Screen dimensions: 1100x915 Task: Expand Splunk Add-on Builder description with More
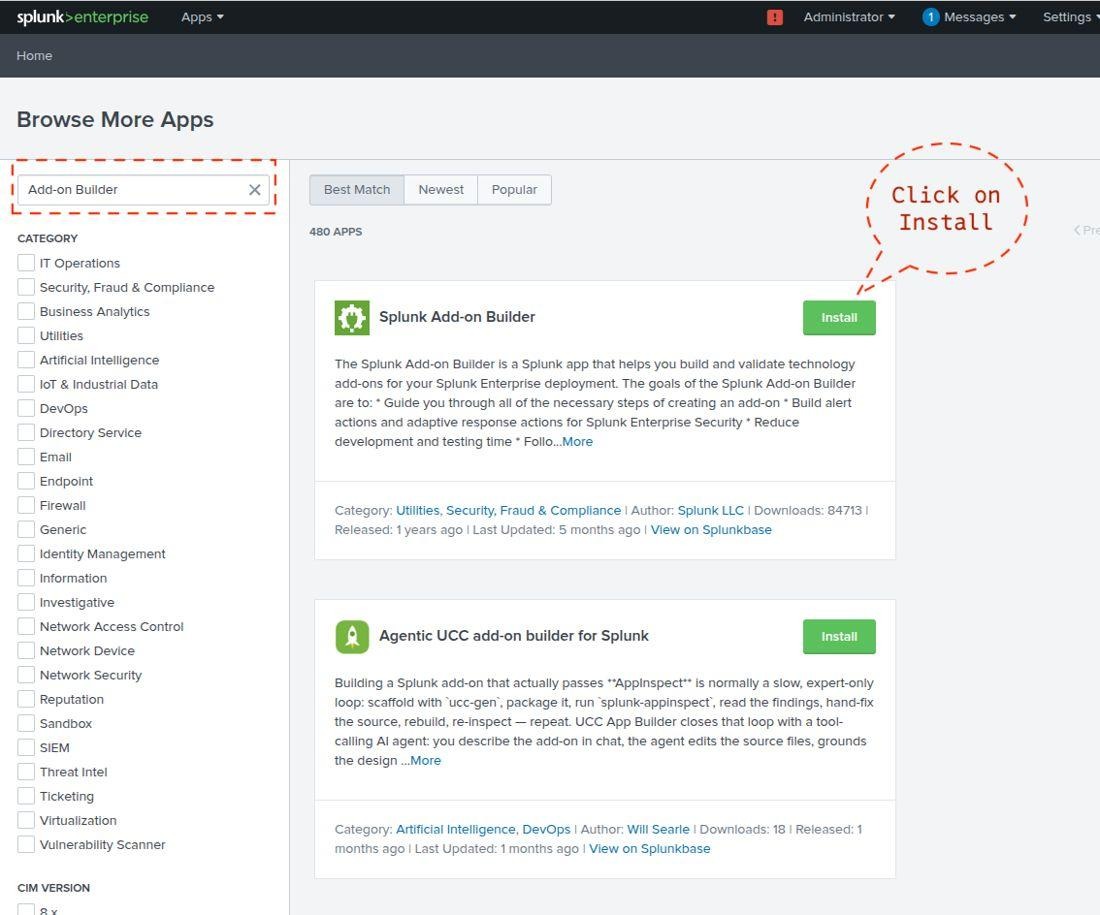577,441
